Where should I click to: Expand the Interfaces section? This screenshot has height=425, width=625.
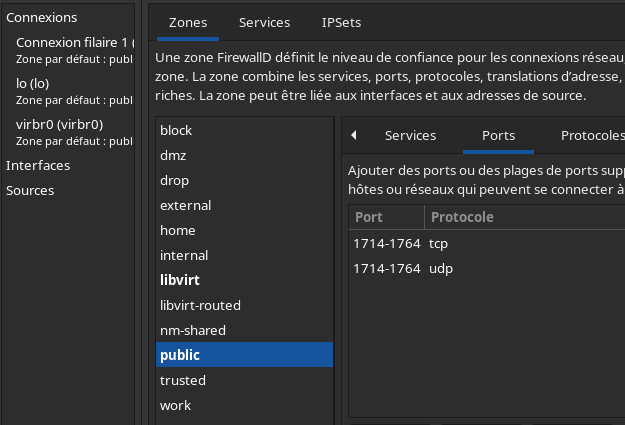pyautogui.click(x=38, y=165)
